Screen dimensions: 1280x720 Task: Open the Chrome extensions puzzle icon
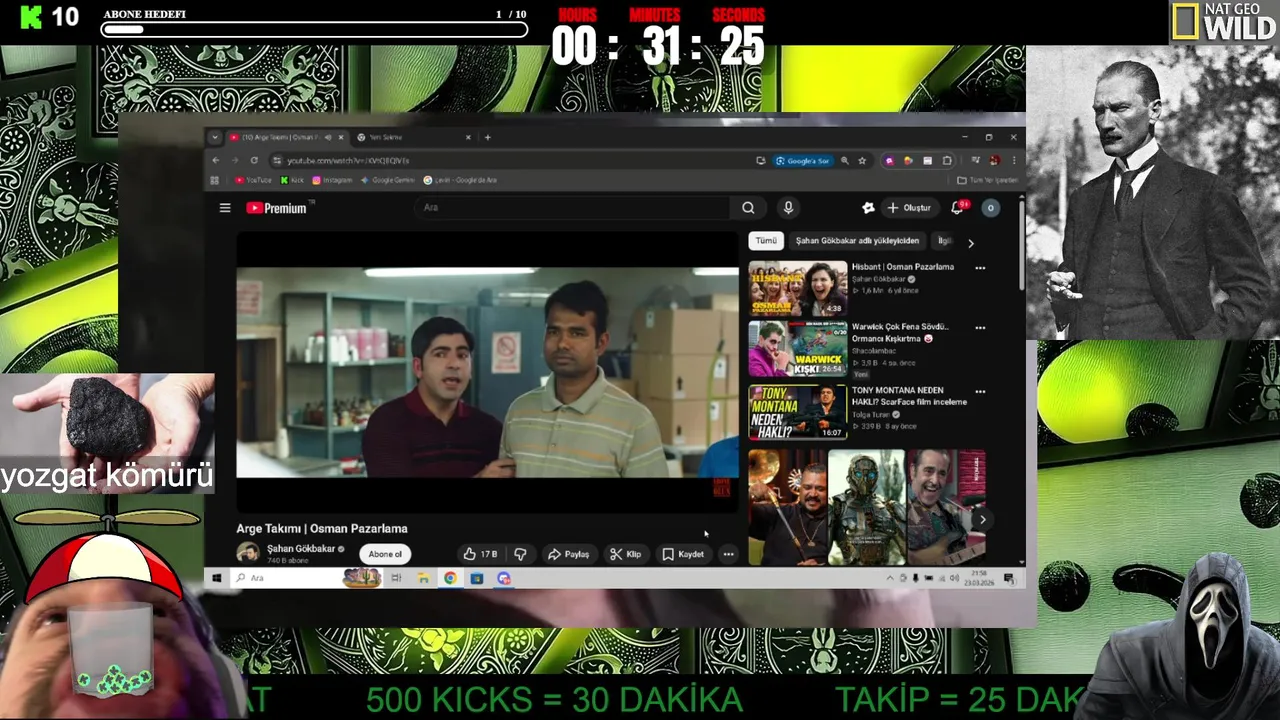947,160
